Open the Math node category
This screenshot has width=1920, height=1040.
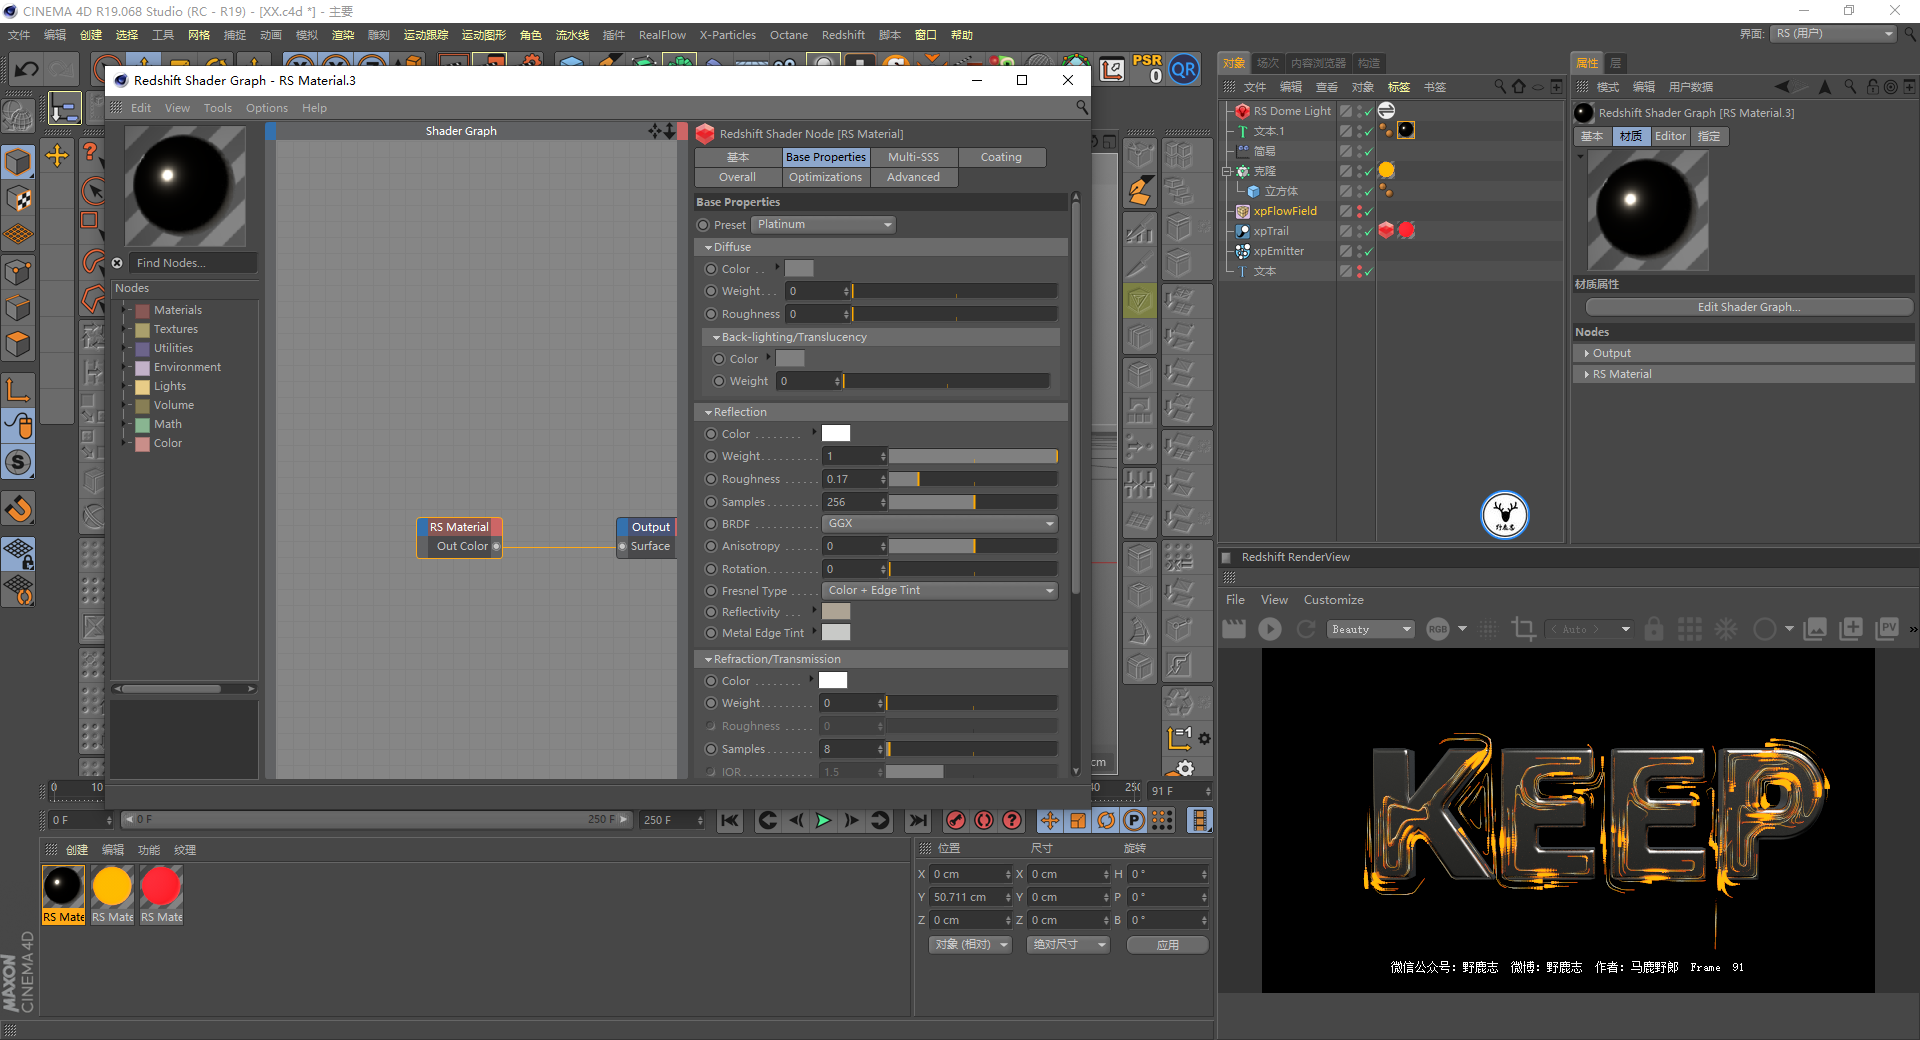click(x=167, y=424)
